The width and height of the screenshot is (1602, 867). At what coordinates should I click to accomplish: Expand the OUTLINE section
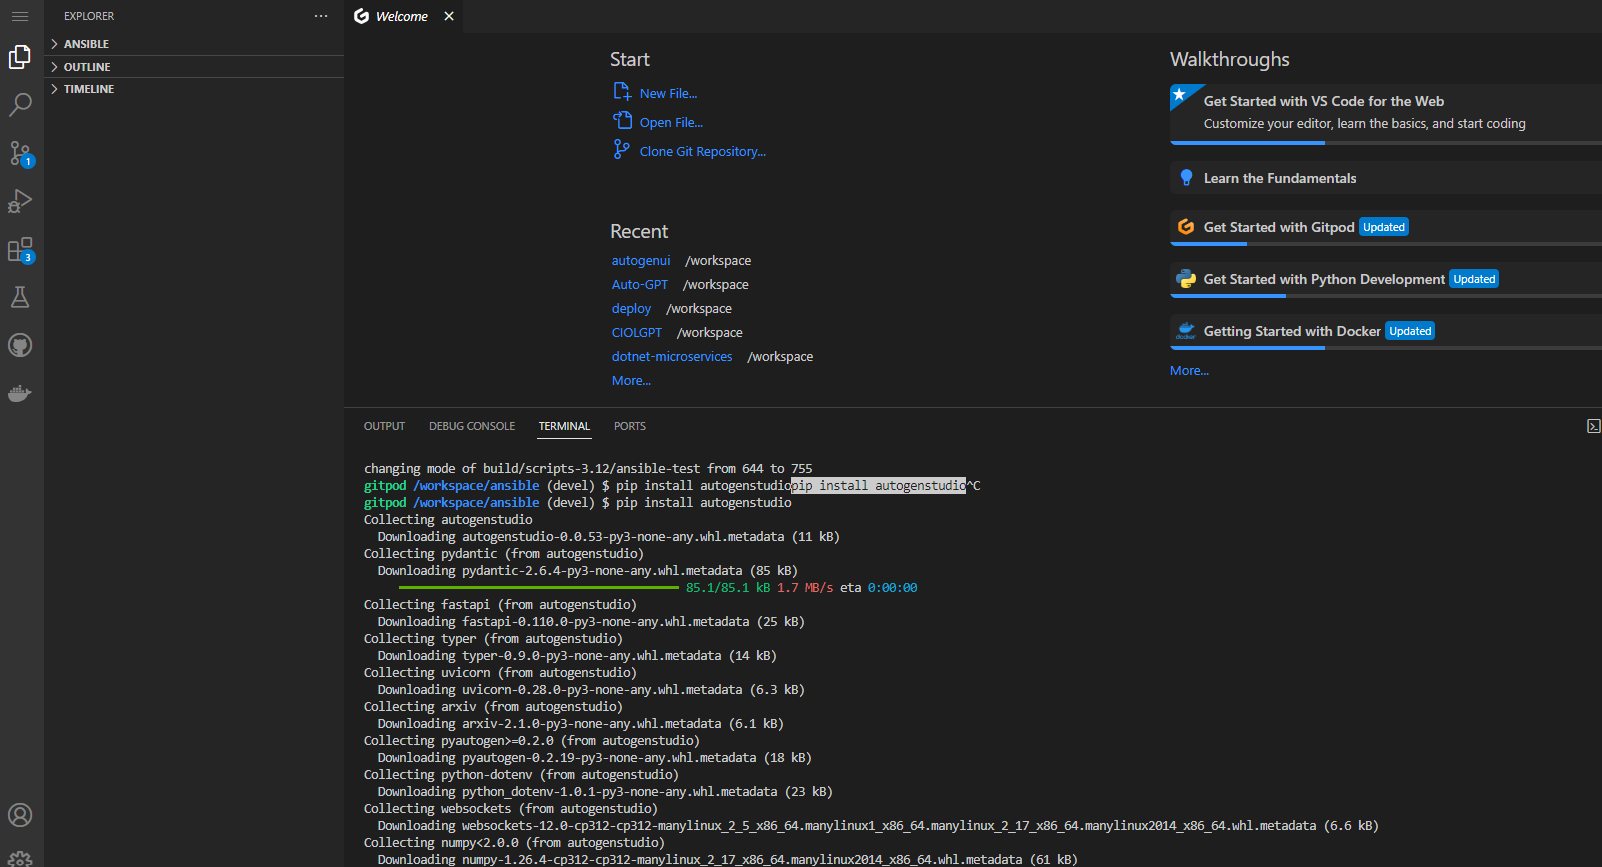pos(194,67)
